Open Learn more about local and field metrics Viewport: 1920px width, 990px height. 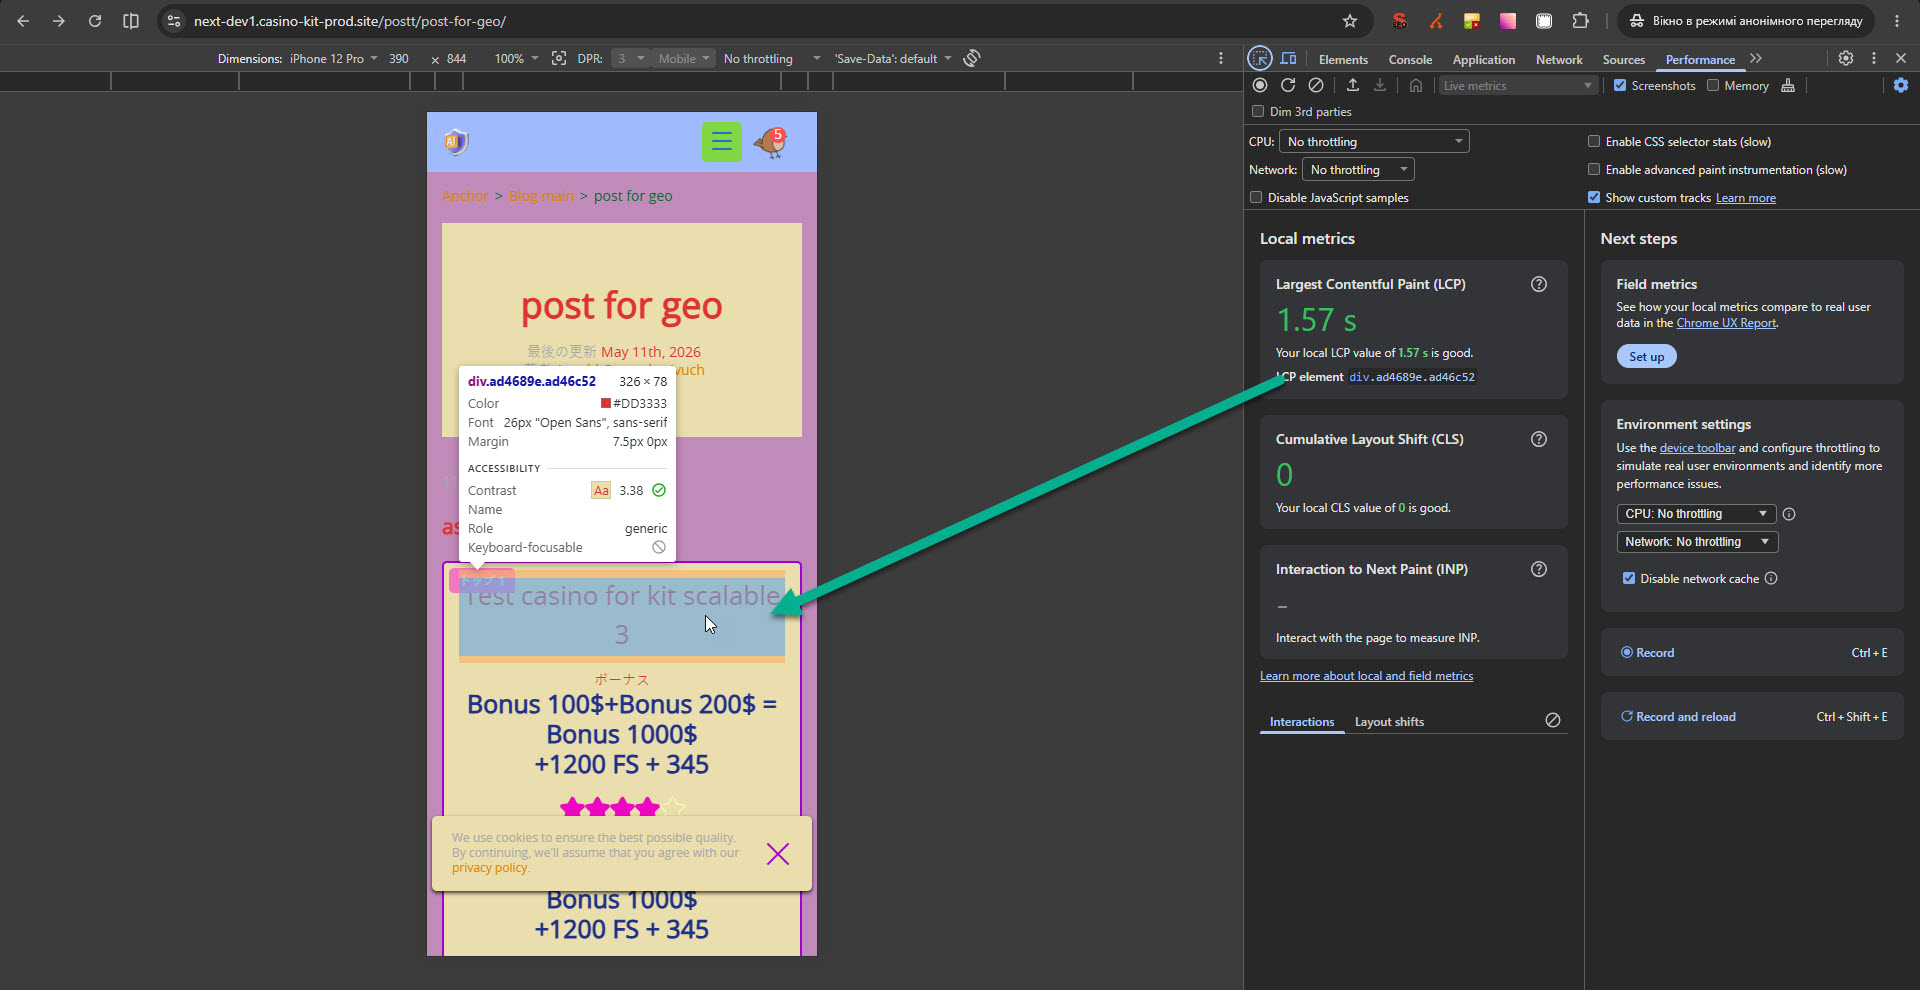1366,676
